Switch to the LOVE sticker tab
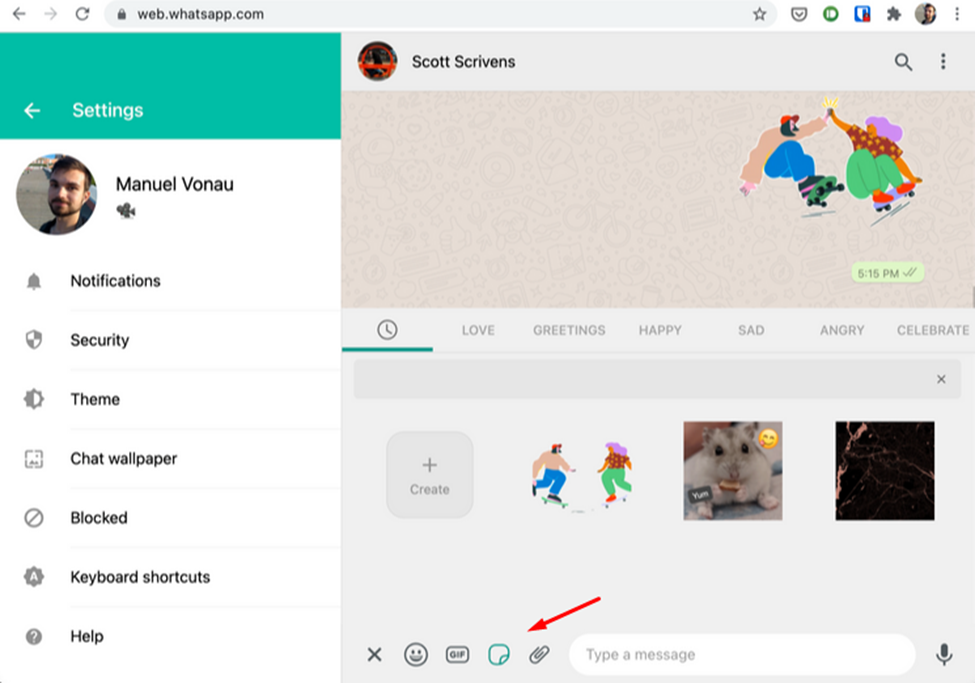 pyautogui.click(x=478, y=330)
